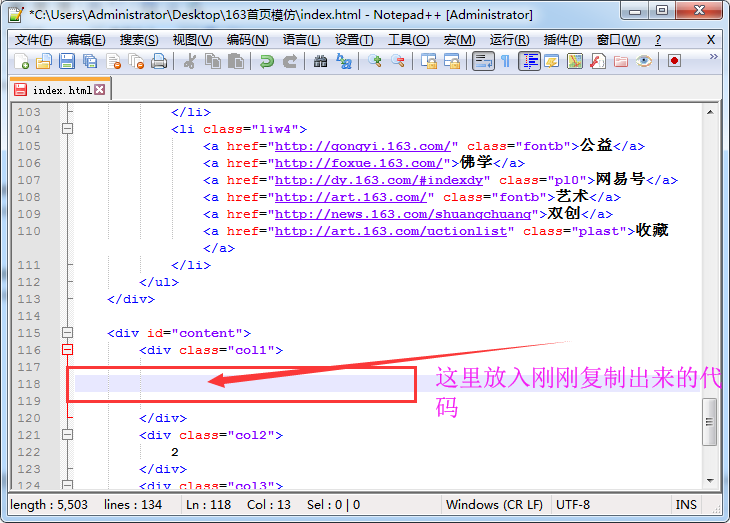This screenshot has height=523, width=730.
Task: Start recording a macro
Action: [674, 61]
